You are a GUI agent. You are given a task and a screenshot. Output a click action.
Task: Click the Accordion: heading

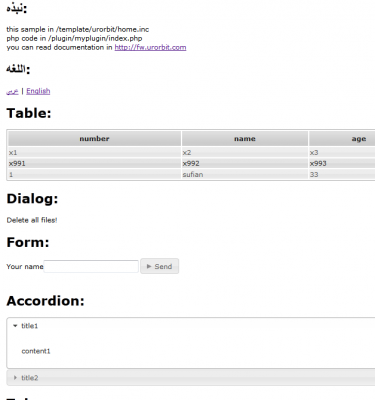point(45,301)
